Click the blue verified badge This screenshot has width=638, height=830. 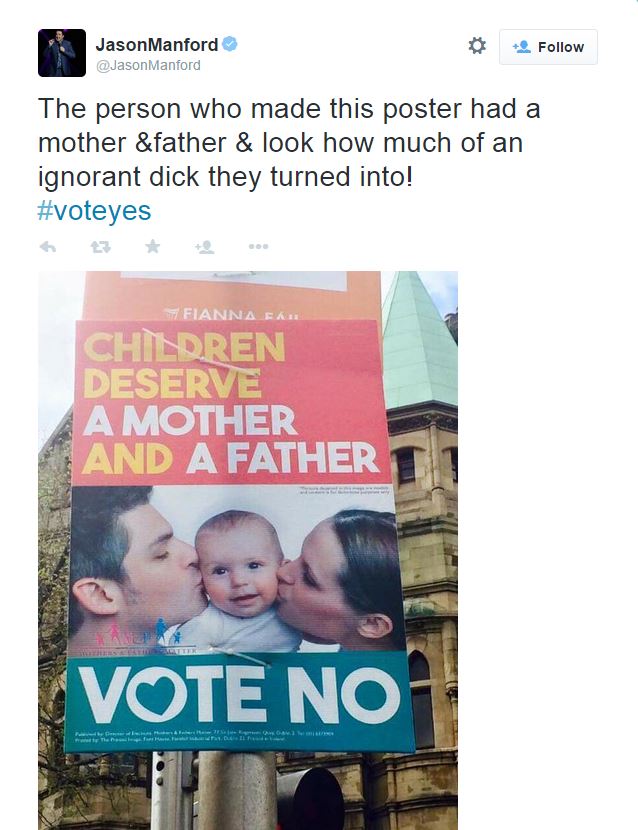pos(230,45)
